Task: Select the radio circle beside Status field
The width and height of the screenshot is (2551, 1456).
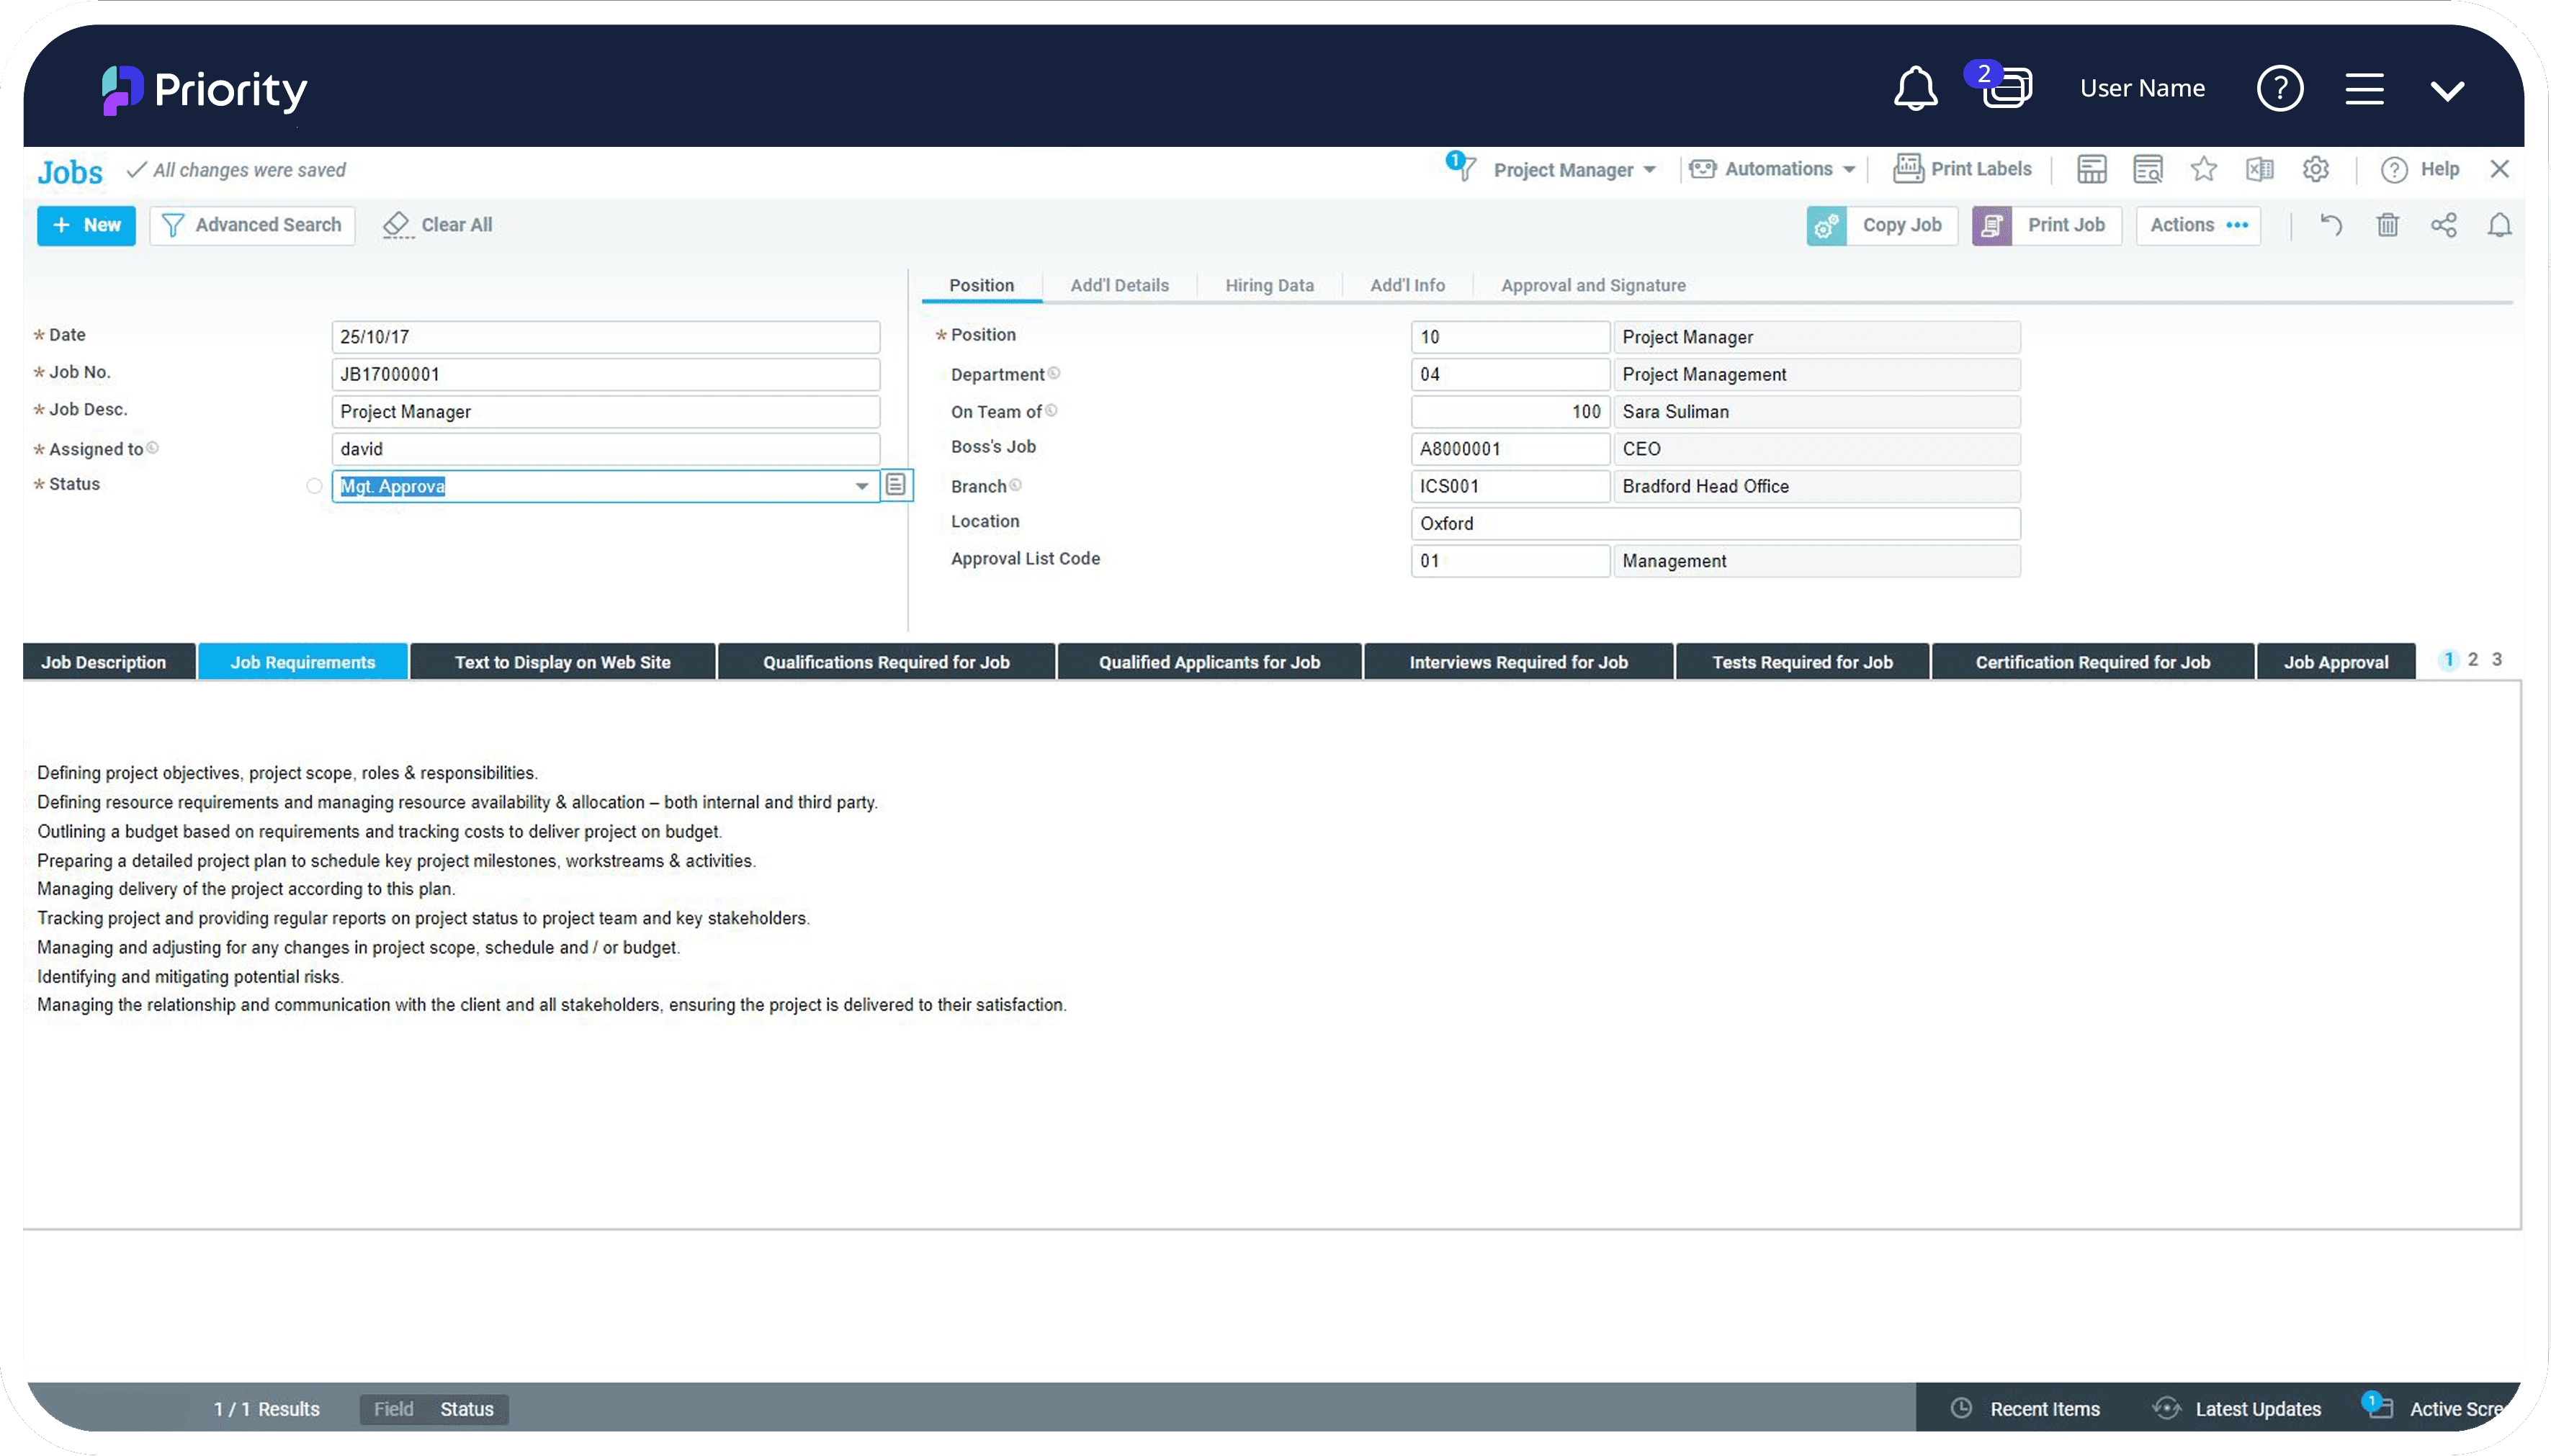Action: (x=314, y=486)
